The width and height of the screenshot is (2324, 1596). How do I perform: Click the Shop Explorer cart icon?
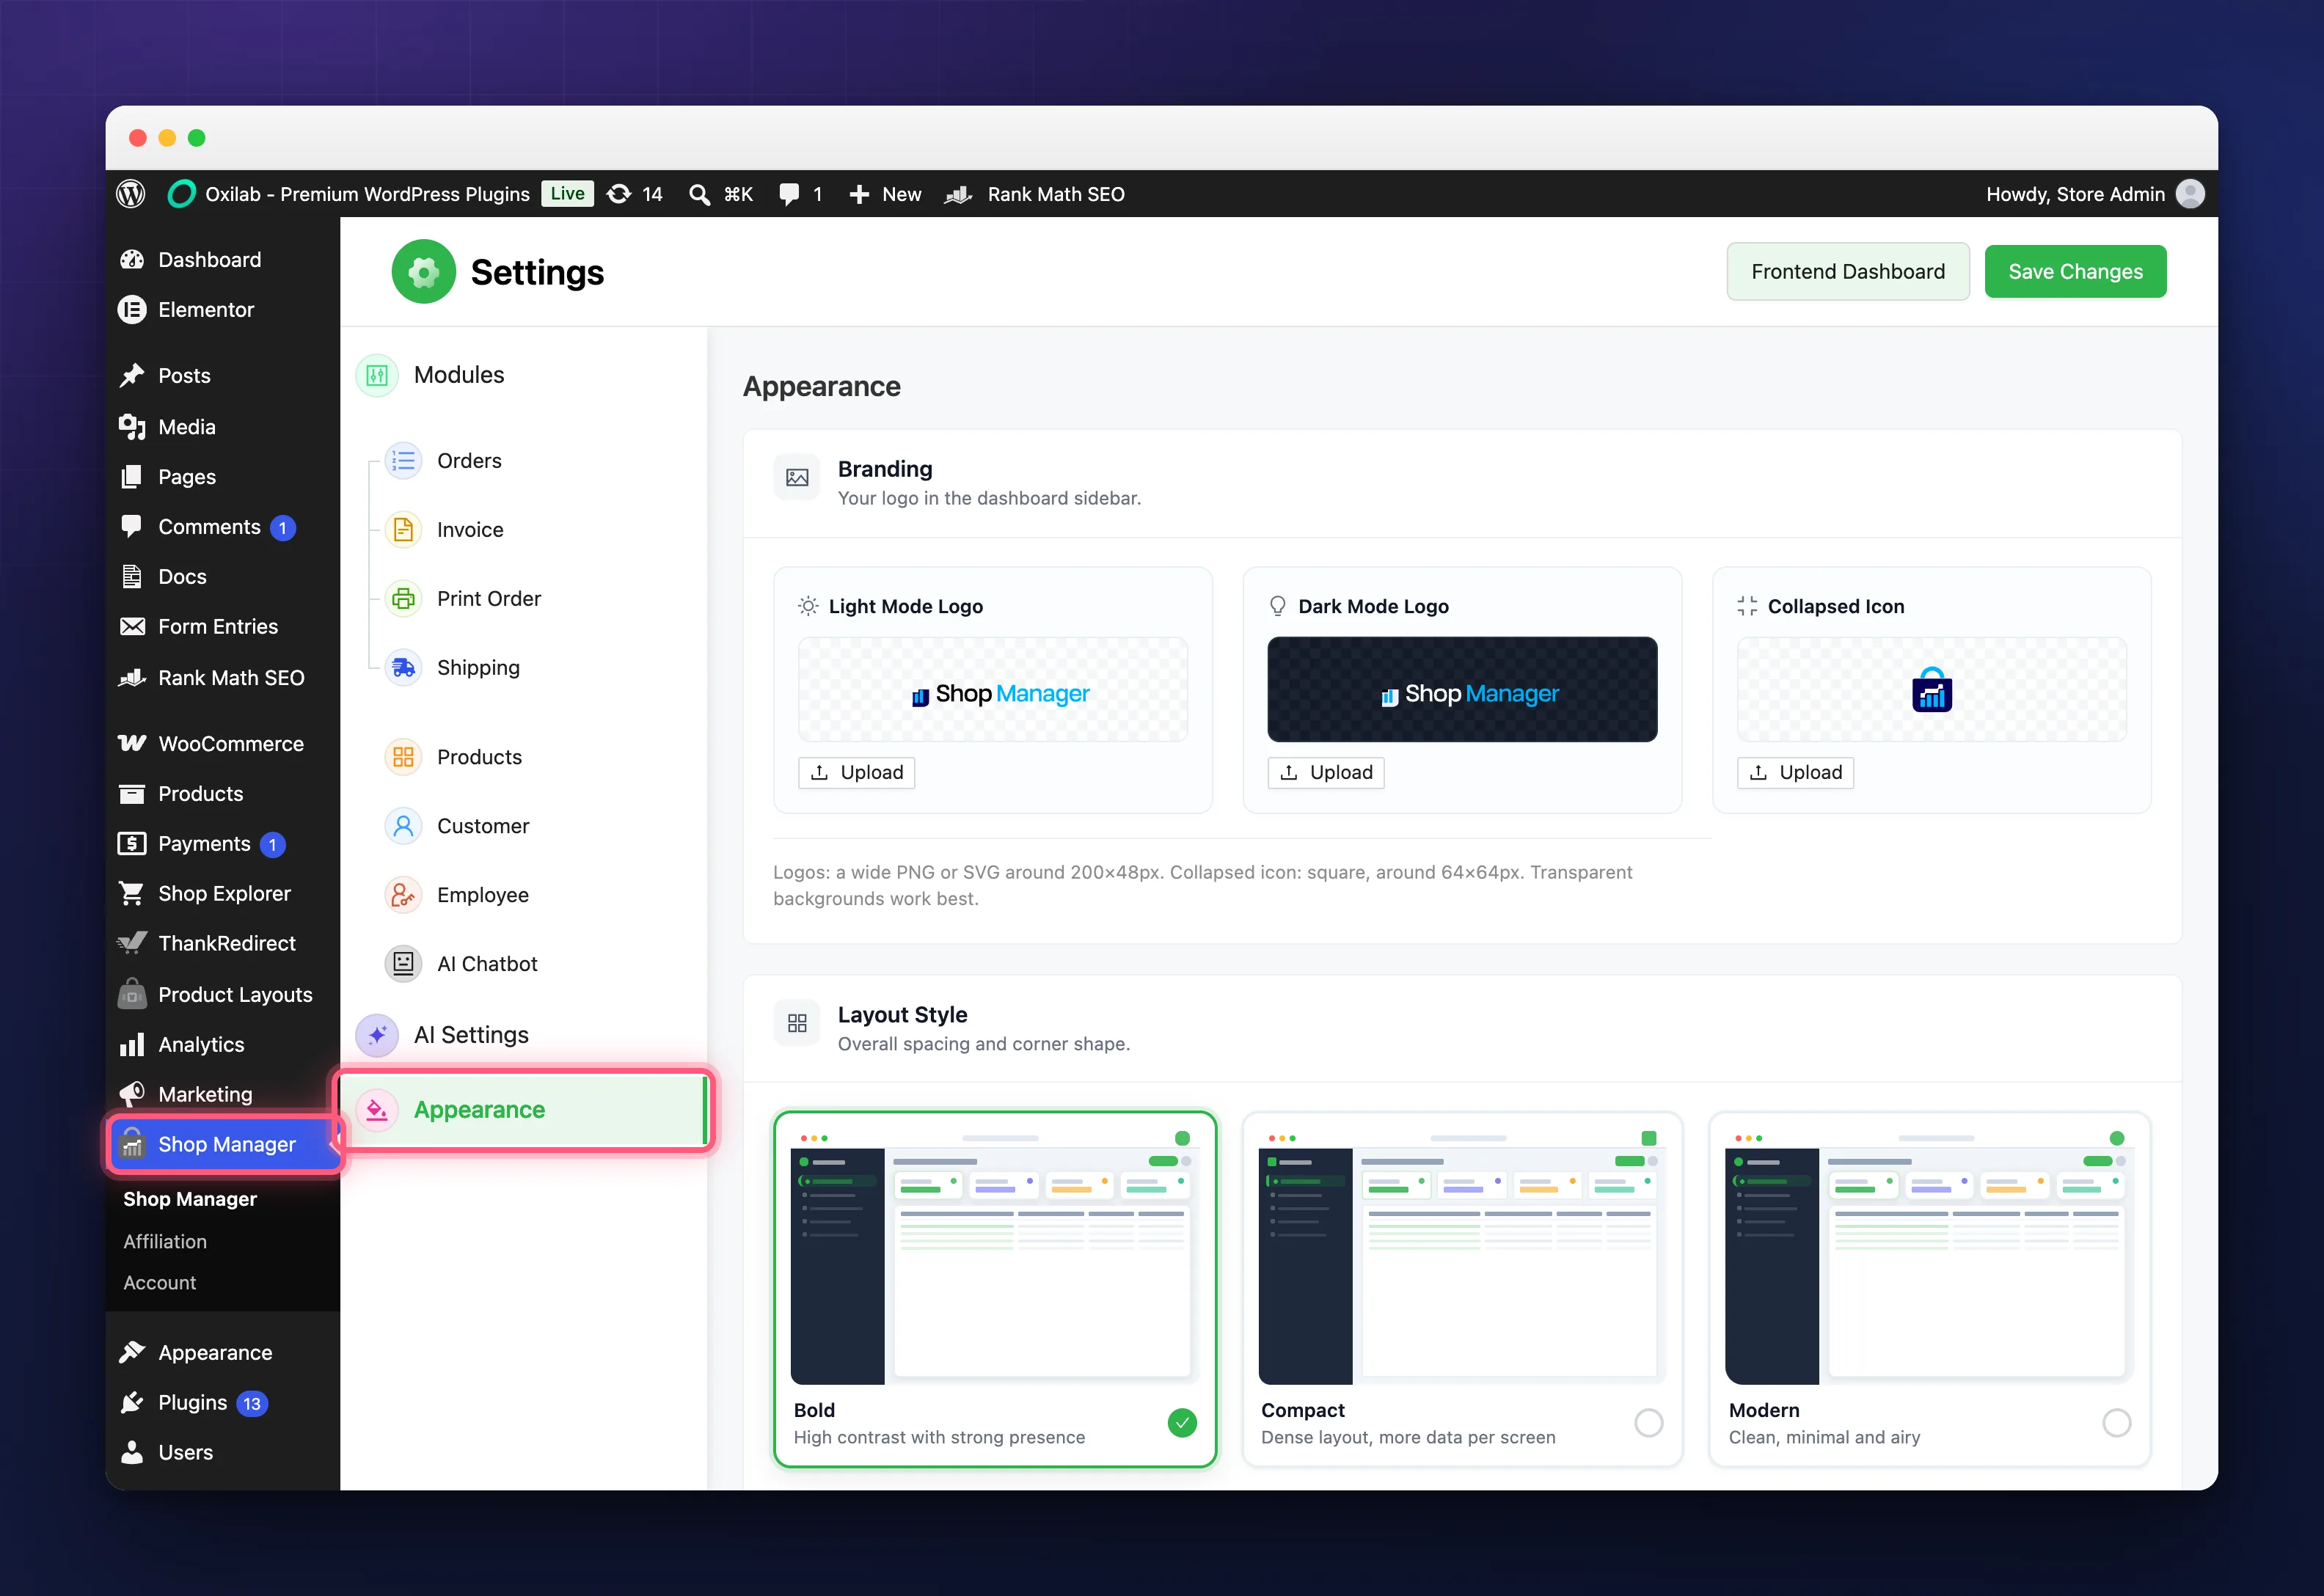[x=132, y=893]
